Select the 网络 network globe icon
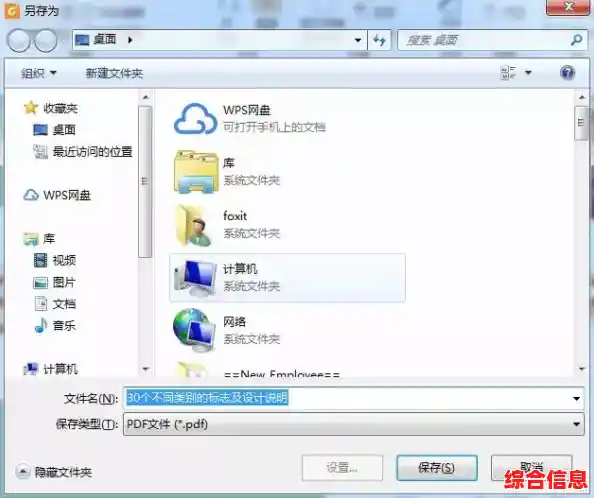The width and height of the screenshot is (594, 498). 194,330
